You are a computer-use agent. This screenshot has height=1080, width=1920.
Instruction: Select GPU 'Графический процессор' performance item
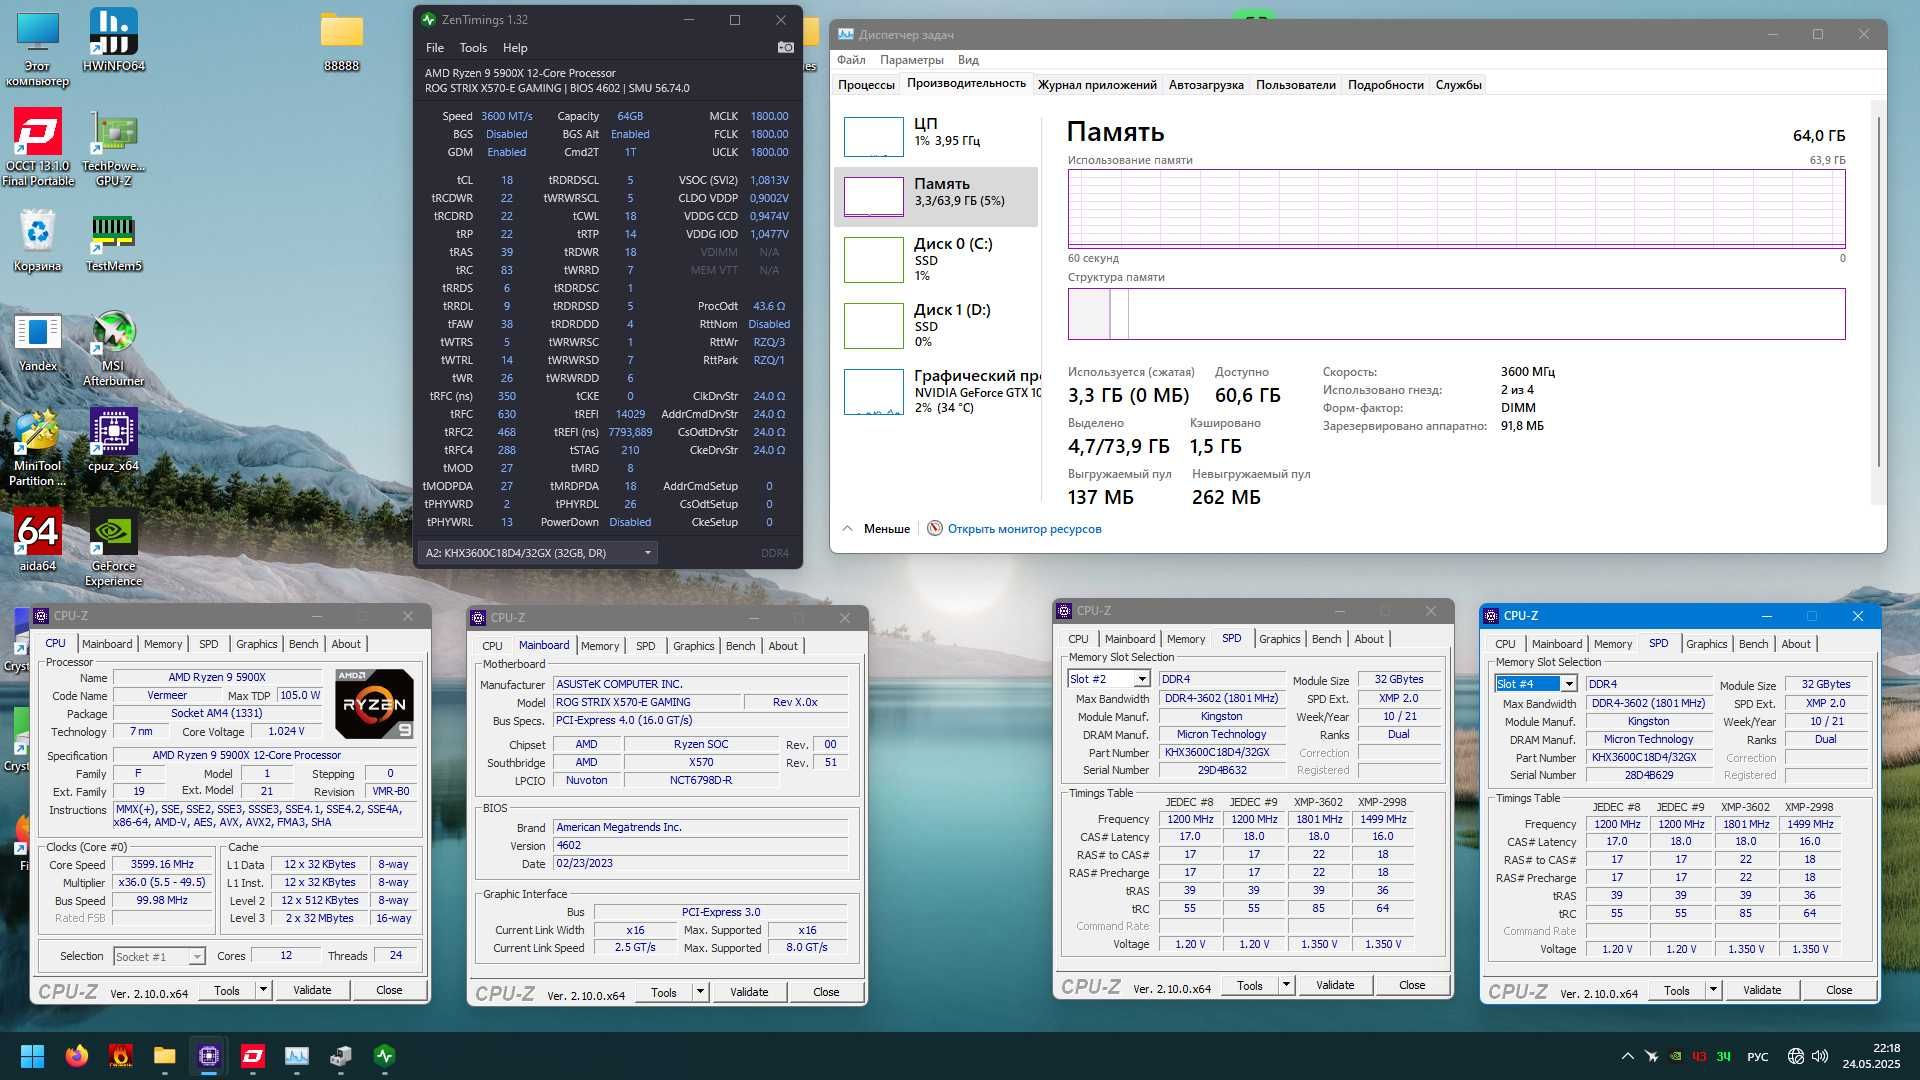pyautogui.click(x=936, y=391)
